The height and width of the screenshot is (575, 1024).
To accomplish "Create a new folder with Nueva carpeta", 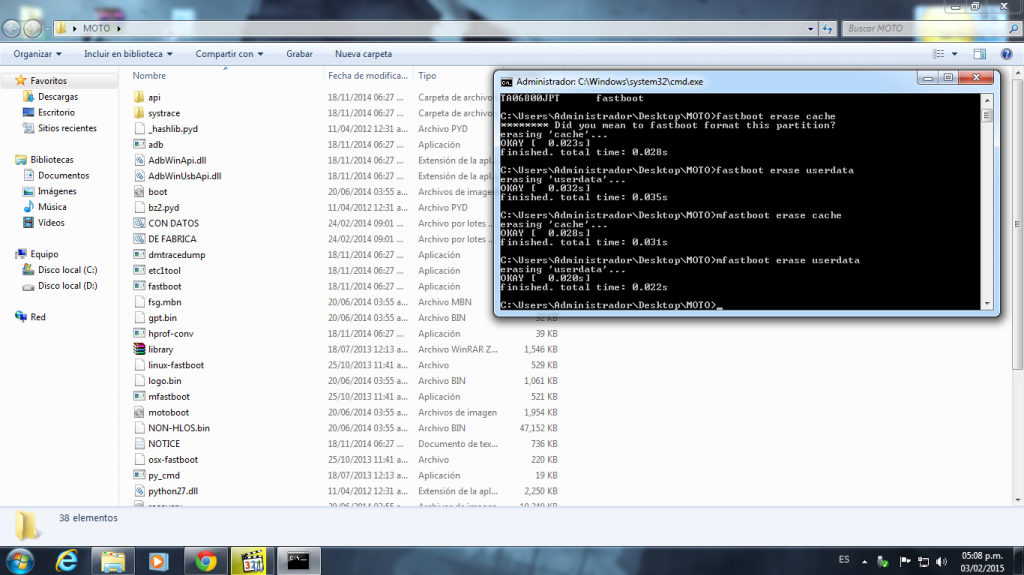I will tap(363, 54).
